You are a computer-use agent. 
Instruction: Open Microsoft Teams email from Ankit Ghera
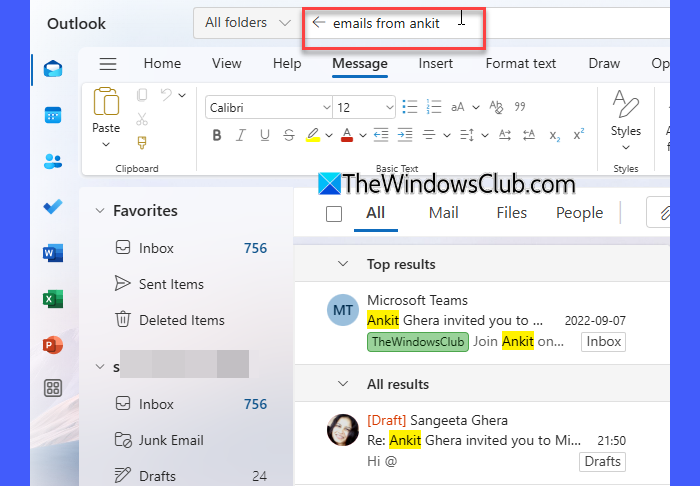point(482,323)
